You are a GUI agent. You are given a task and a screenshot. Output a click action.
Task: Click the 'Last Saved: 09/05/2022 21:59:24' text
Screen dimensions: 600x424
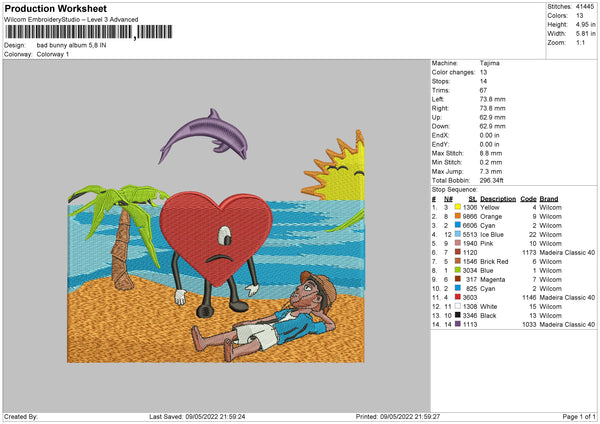[x=197, y=416]
